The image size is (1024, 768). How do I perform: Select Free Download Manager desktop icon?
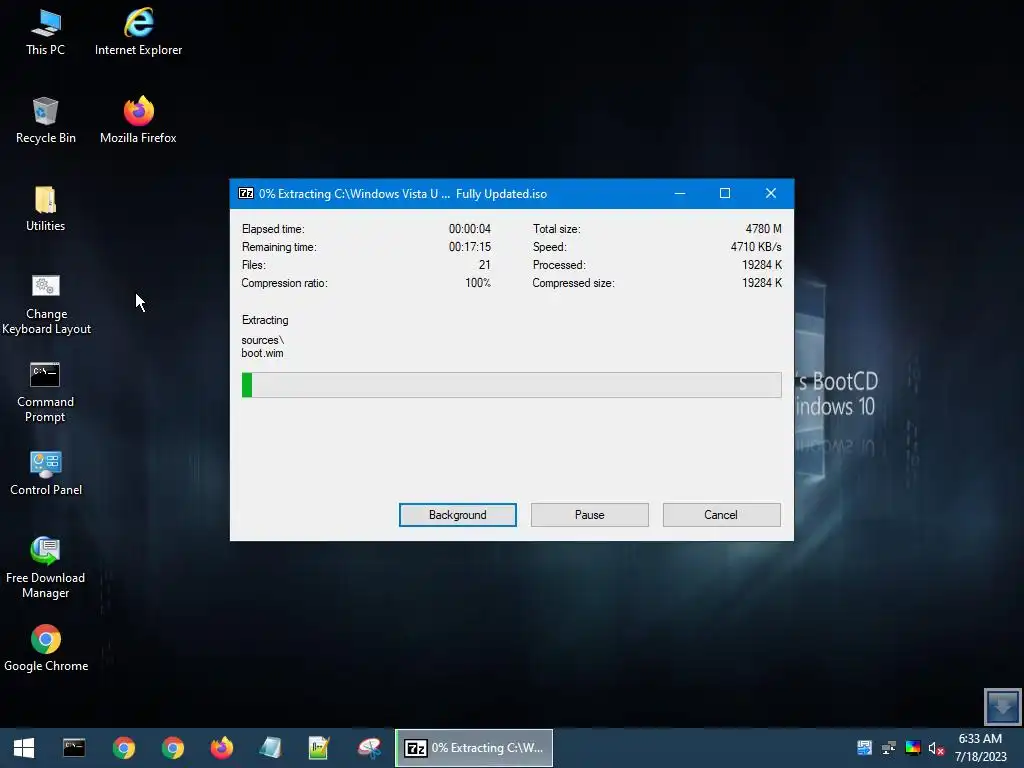pyautogui.click(x=46, y=568)
